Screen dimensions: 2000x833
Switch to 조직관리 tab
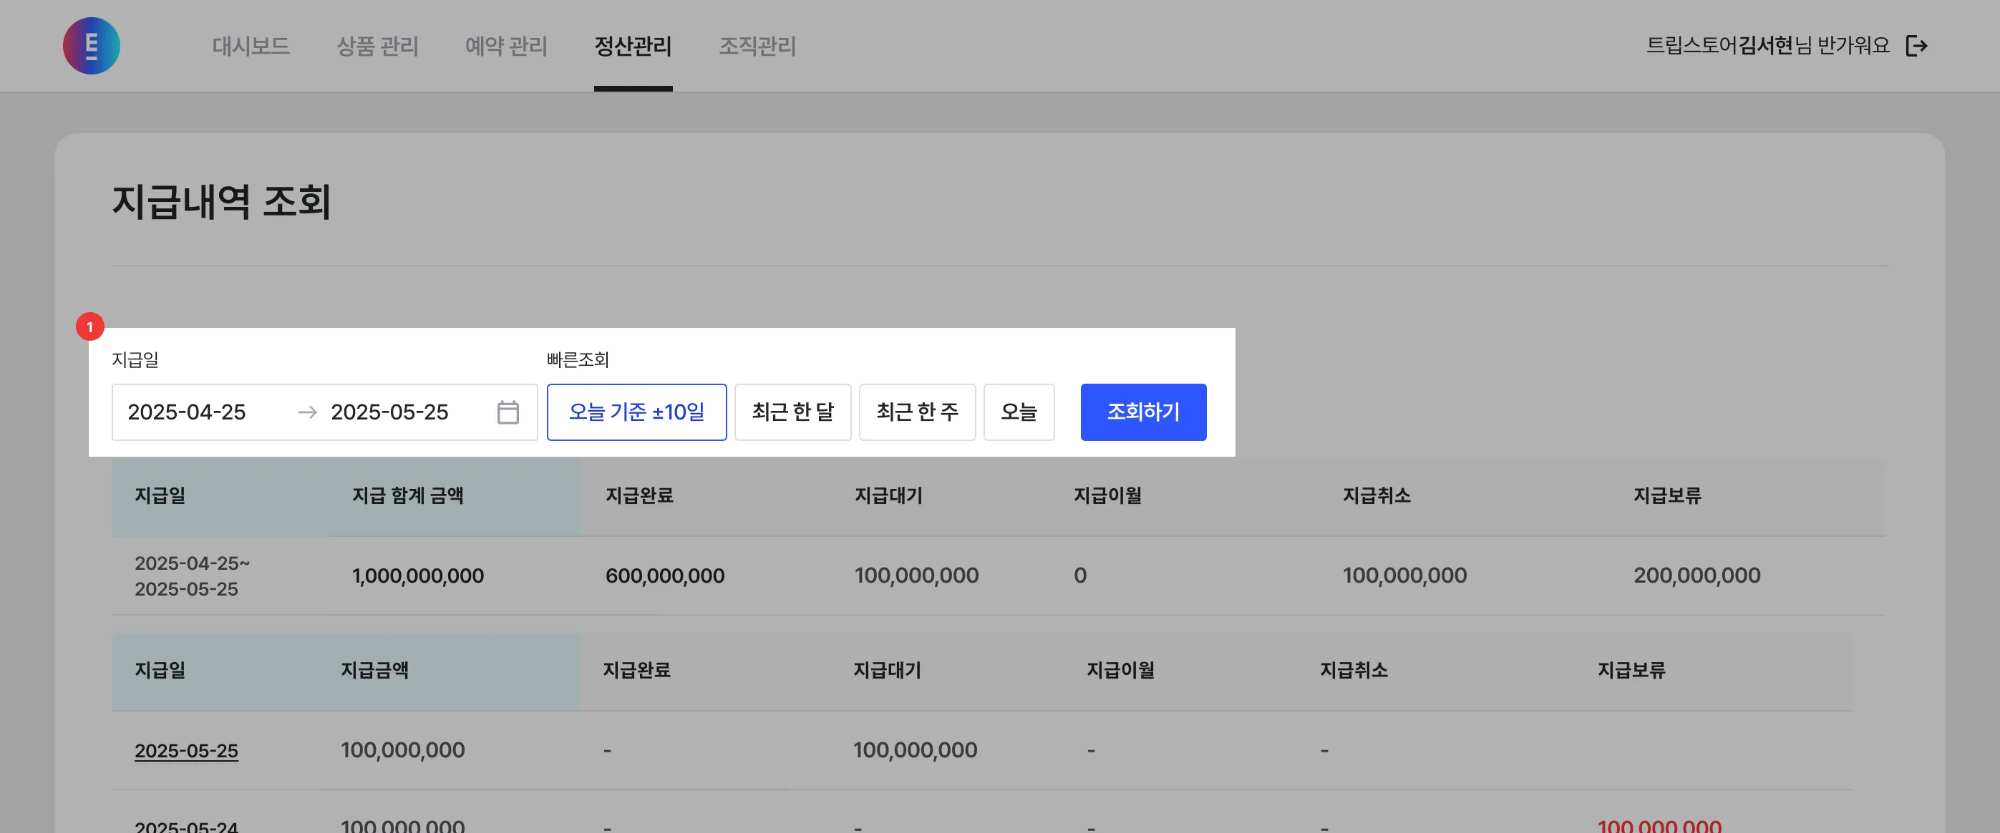coord(758,46)
